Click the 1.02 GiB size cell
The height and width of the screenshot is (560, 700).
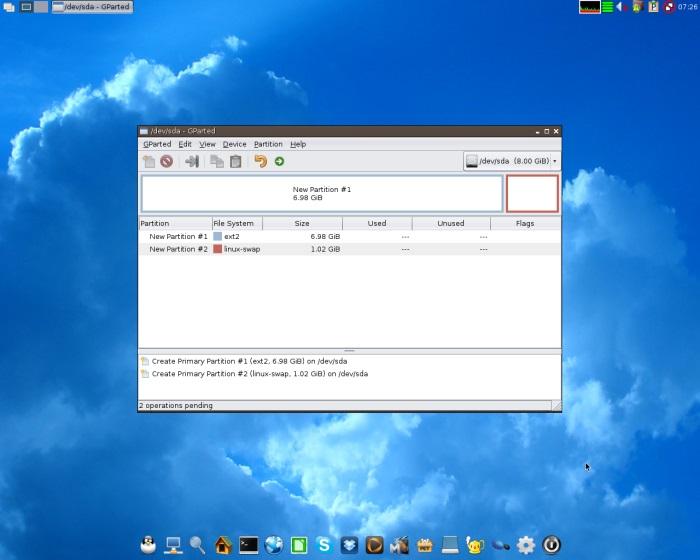point(325,249)
